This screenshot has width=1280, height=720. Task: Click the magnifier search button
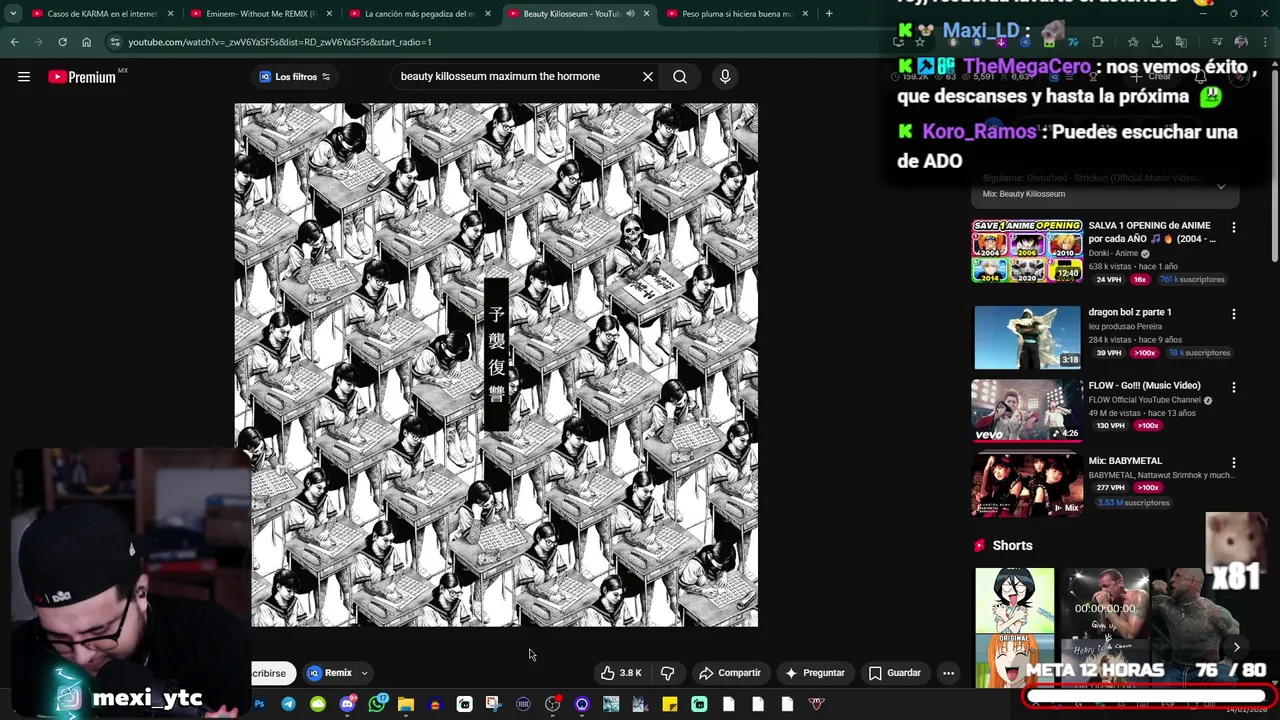(680, 76)
